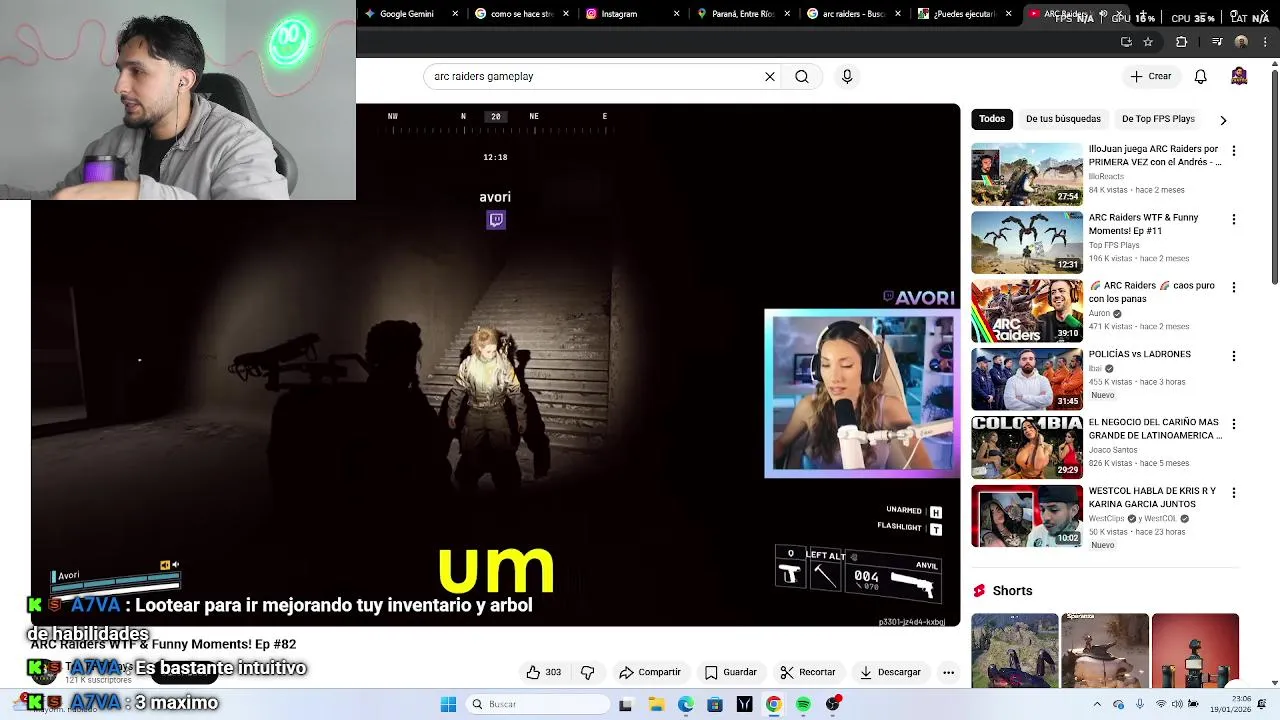Download the video via Descargar
Screen dimensions: 1280x720
point(890,672)
